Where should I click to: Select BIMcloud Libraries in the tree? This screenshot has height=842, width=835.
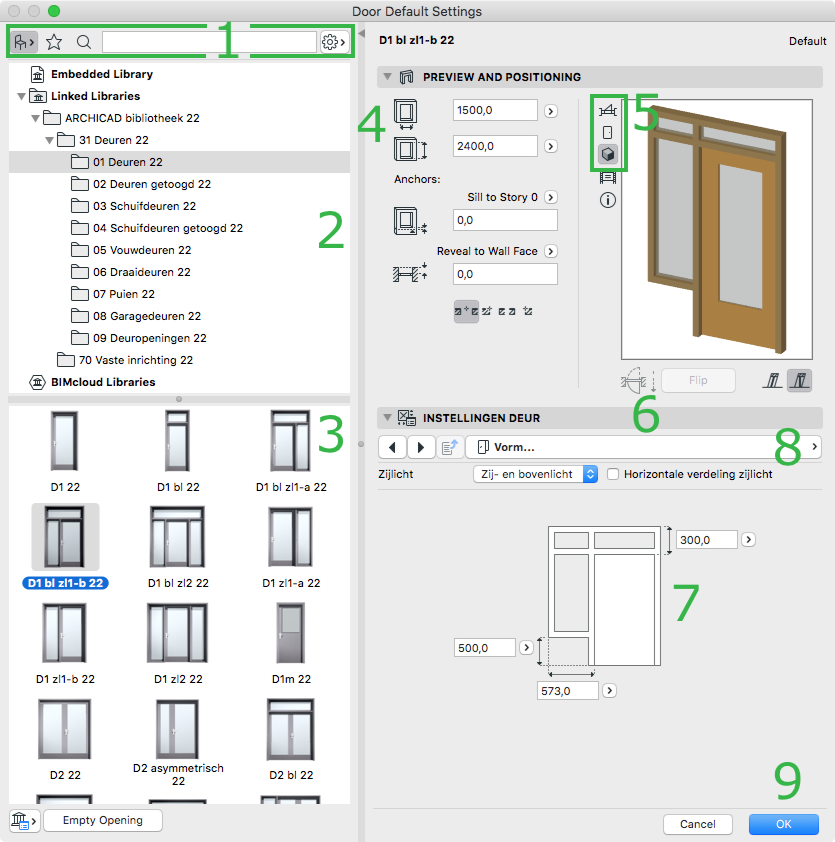[x=103, y=382]
